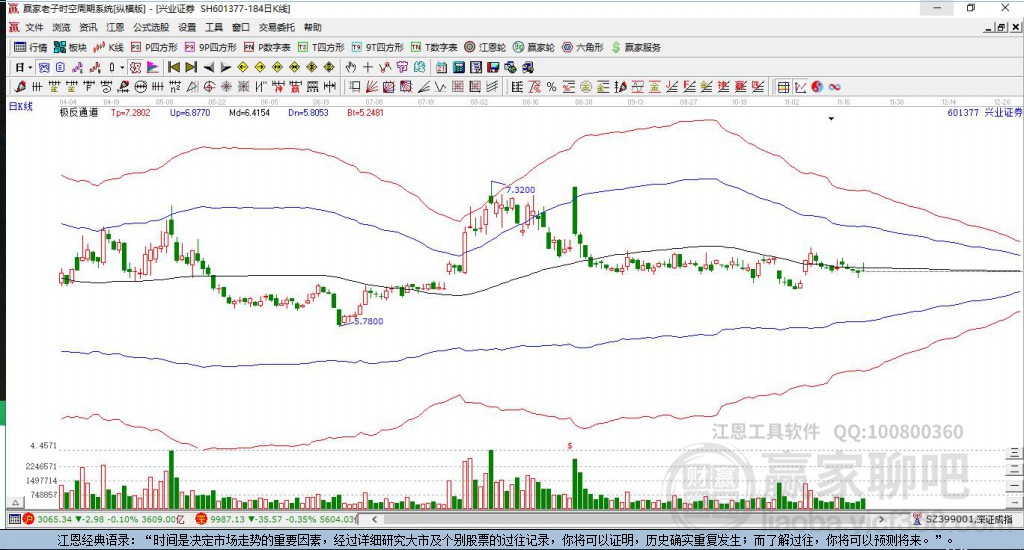Click the 601377 兴业证券 stock label
Screen dimensions: 1024x550
pyautogui.click(x=984, y=112)
